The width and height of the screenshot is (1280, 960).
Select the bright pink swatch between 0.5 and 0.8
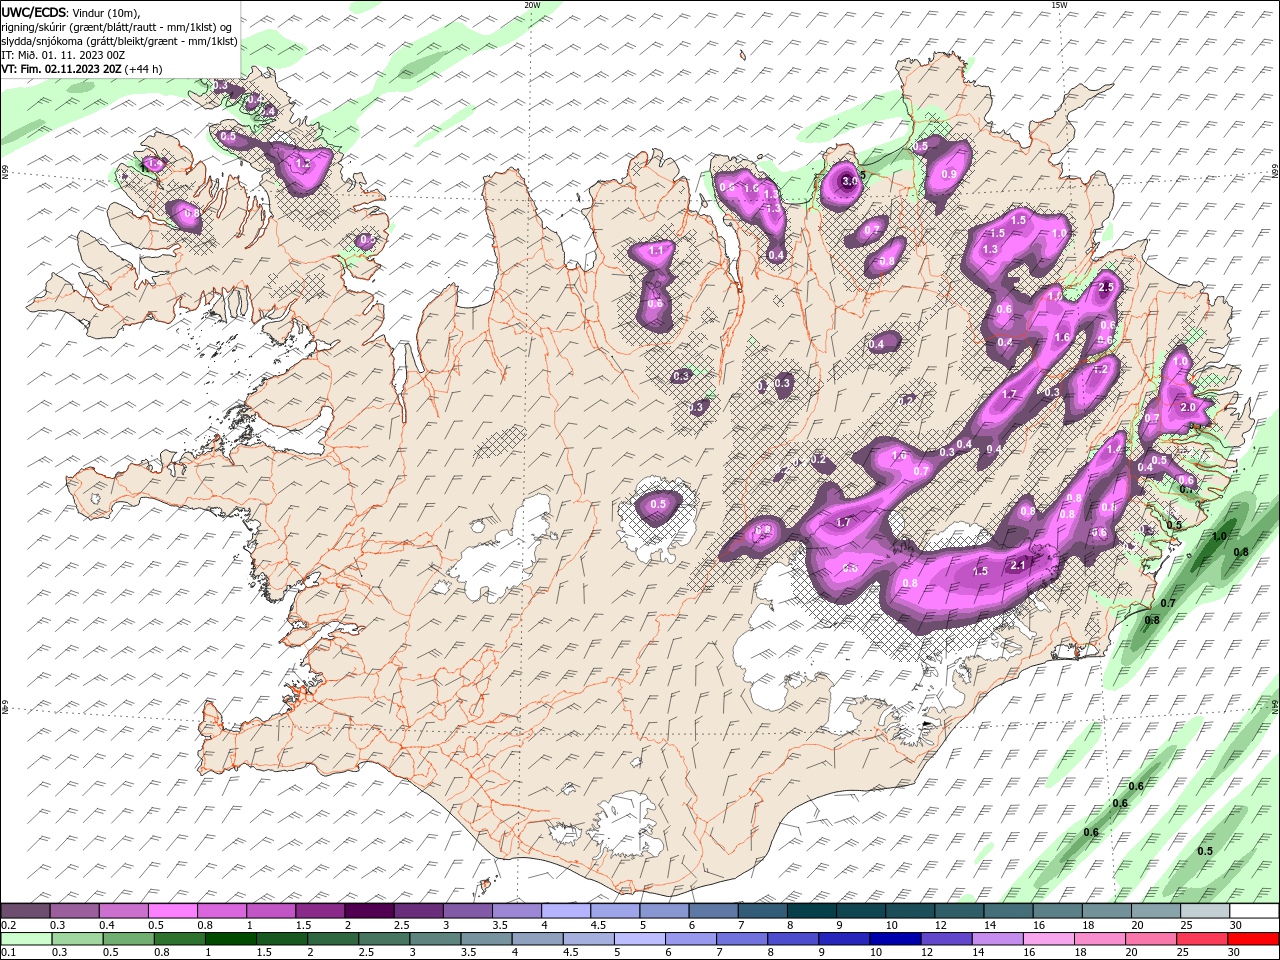(172, 911)
